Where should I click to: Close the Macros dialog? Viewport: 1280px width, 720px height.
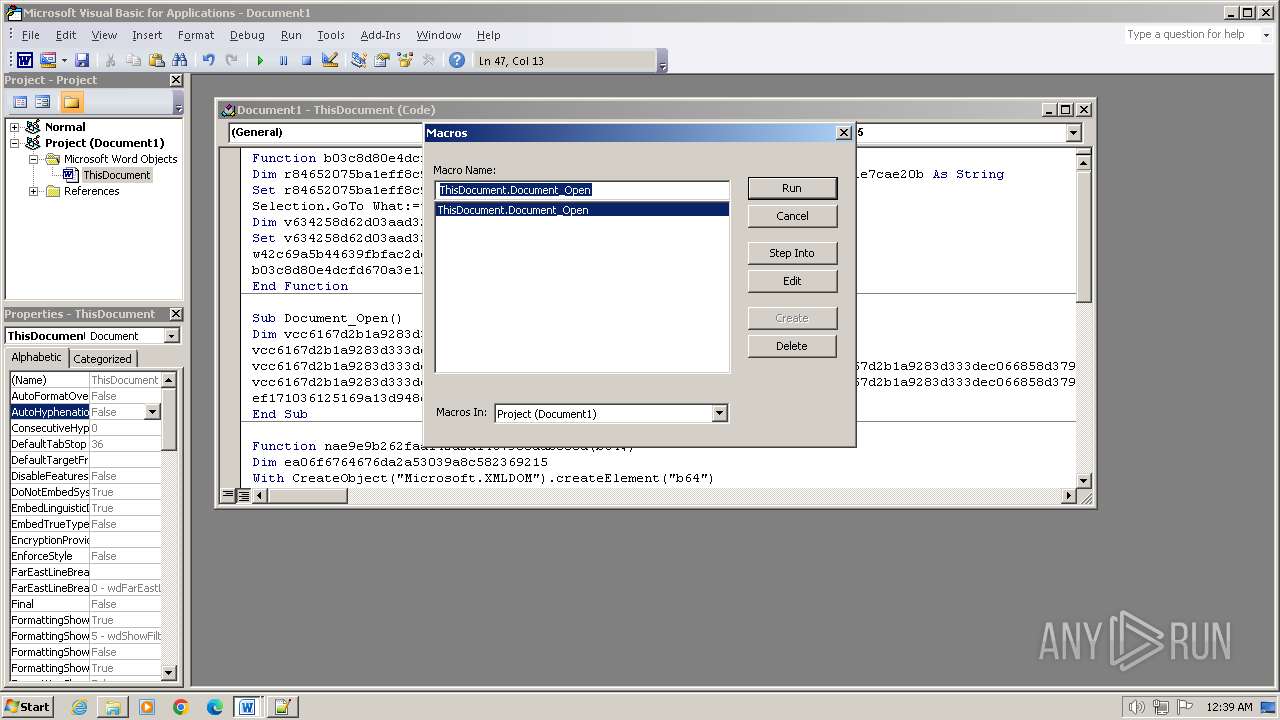click(843, 133)
